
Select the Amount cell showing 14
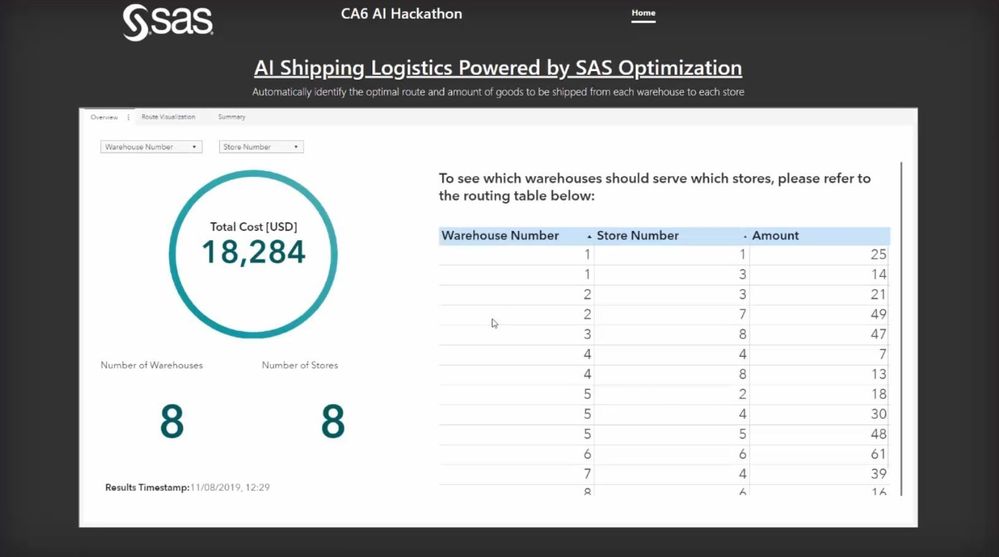coord(819,275)
